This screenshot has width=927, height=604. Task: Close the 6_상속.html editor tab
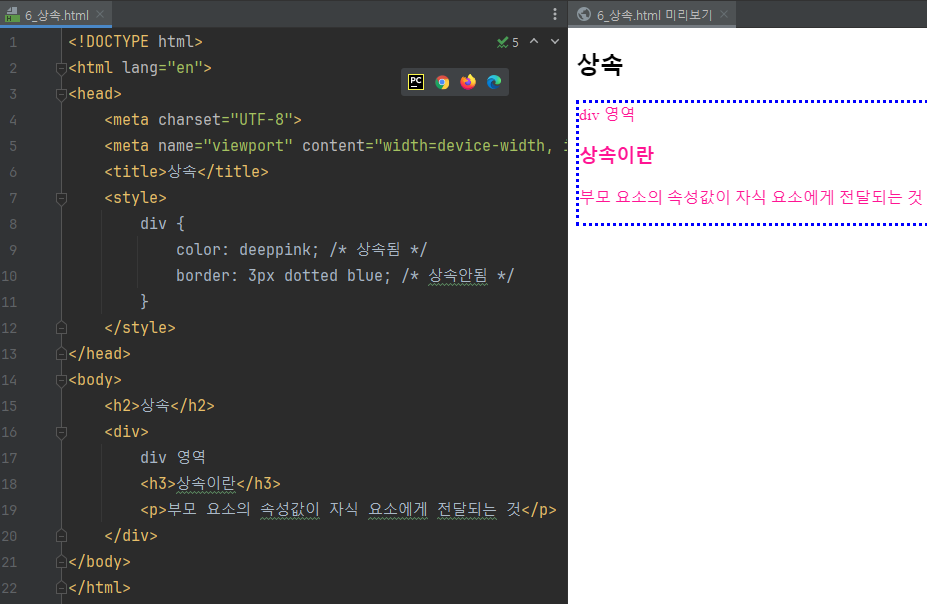[100, 14]
